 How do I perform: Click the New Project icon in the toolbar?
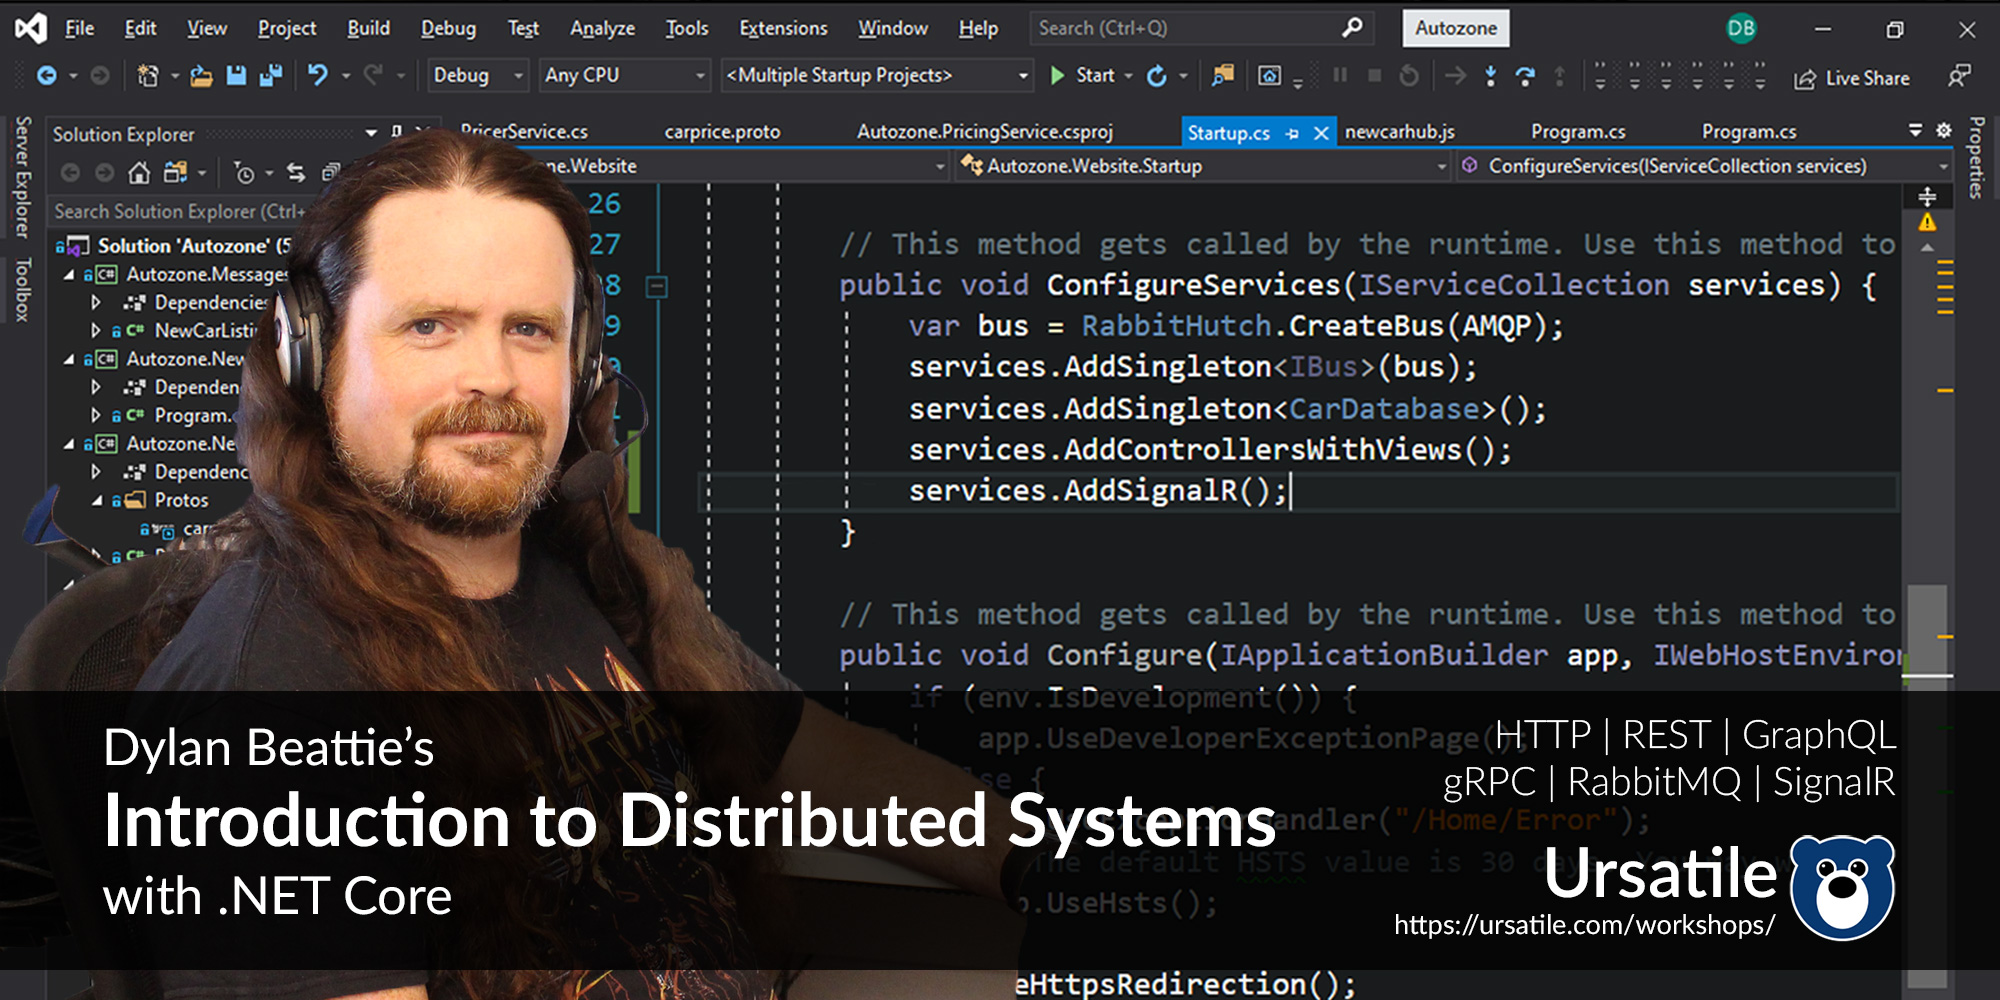point(147,73)
